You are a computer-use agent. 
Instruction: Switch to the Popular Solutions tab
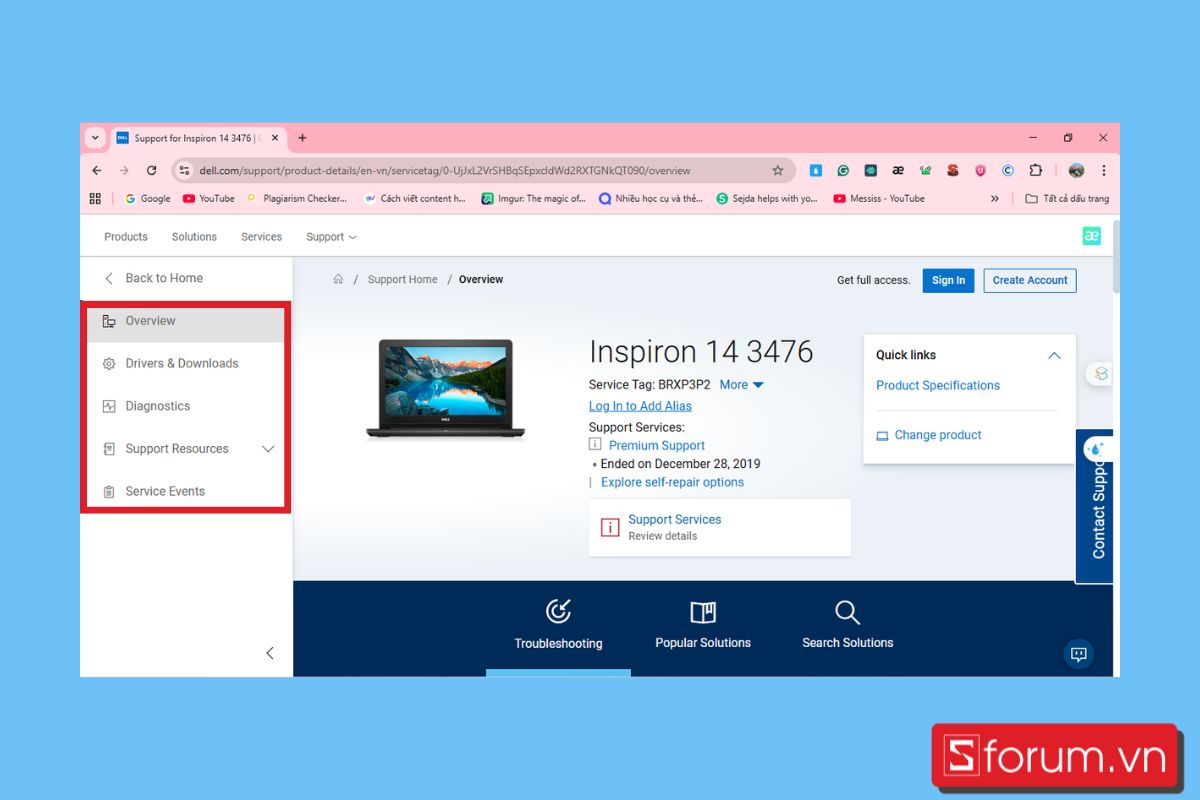[x=703, y=625]
